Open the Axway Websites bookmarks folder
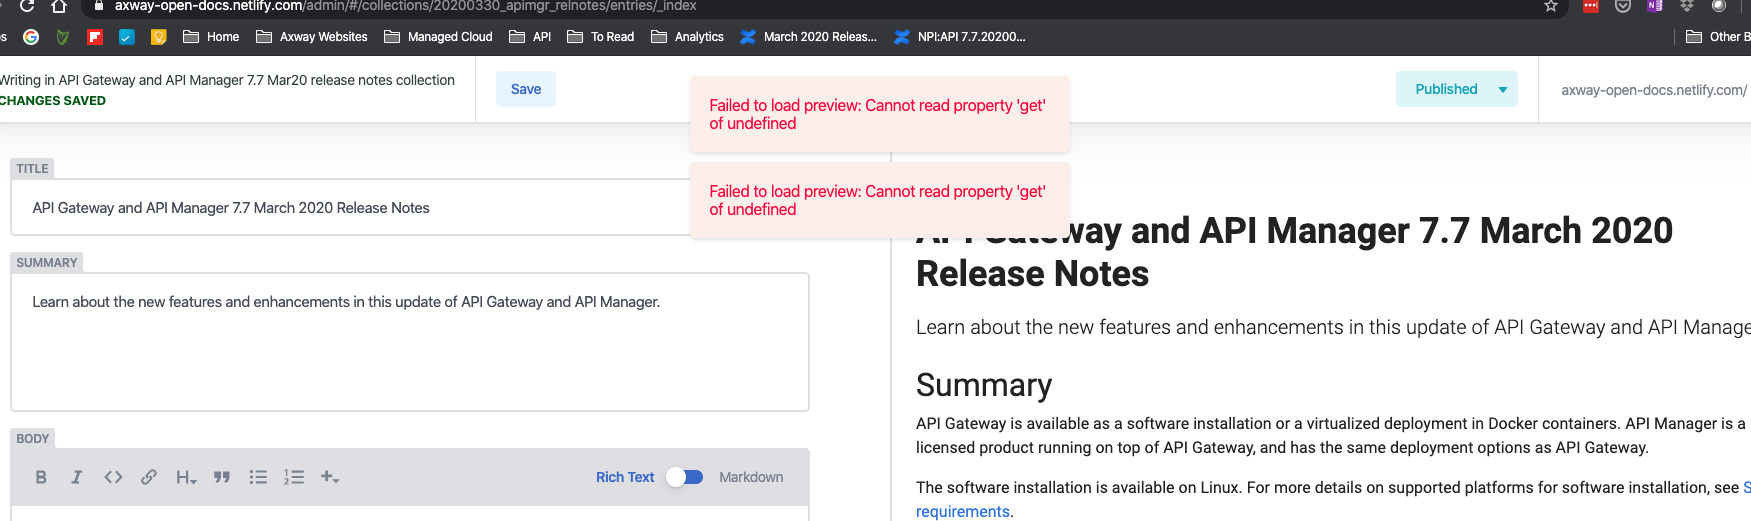The image size is (1751, 521). point(312,37)
